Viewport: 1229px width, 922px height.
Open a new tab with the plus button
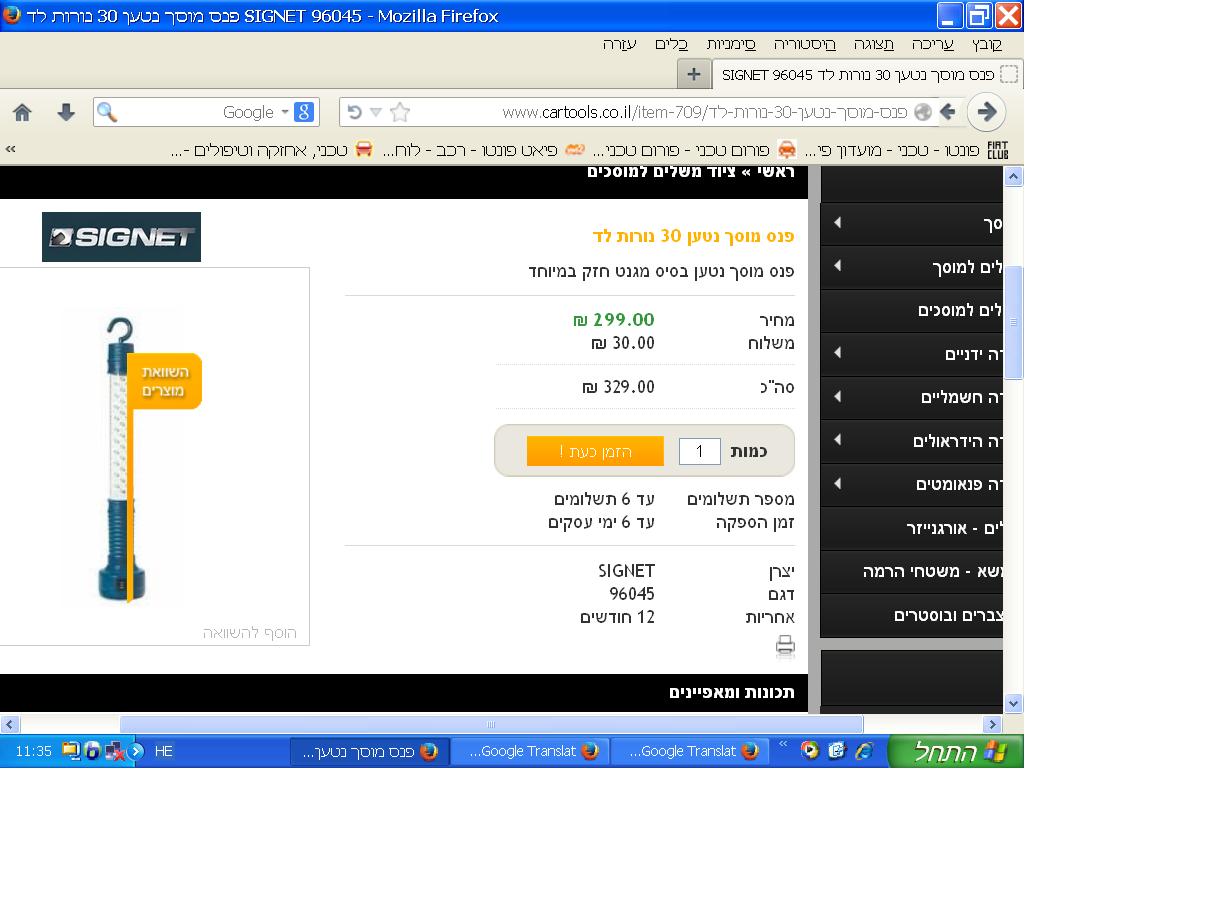(694, 74)
